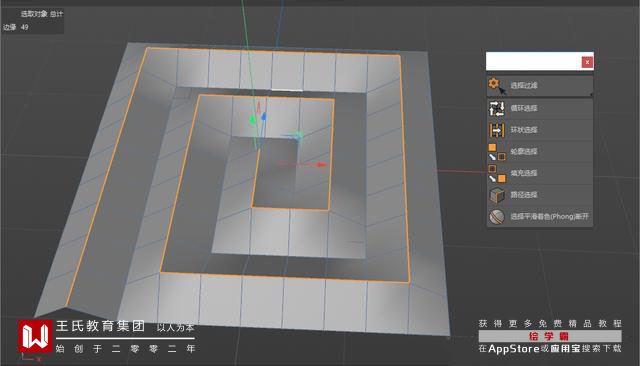Screen dimensions: 640x366
Task: Choose 路径选择 path selection tool
Action: point(539,195)
